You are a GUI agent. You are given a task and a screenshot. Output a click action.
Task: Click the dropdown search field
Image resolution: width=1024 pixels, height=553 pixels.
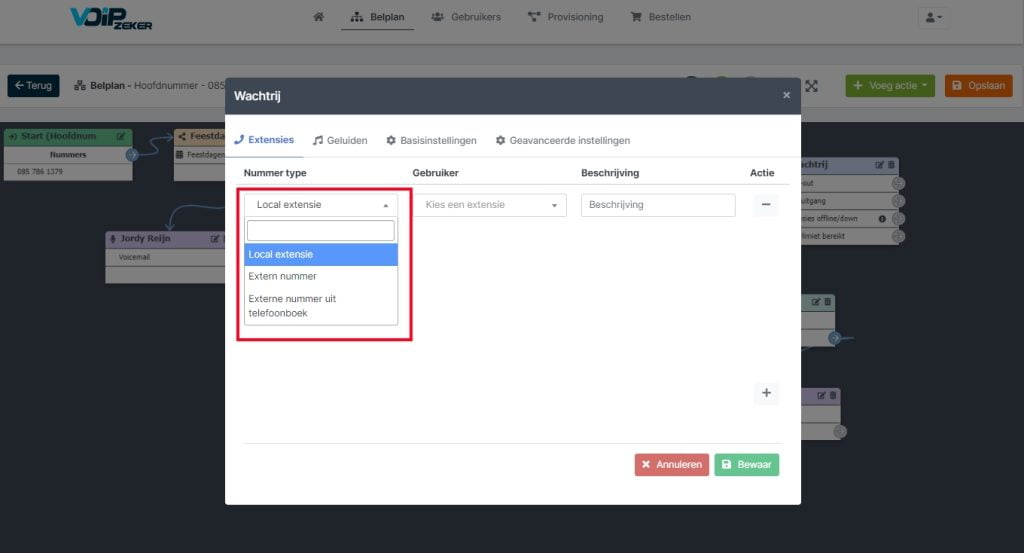(321, 230)
